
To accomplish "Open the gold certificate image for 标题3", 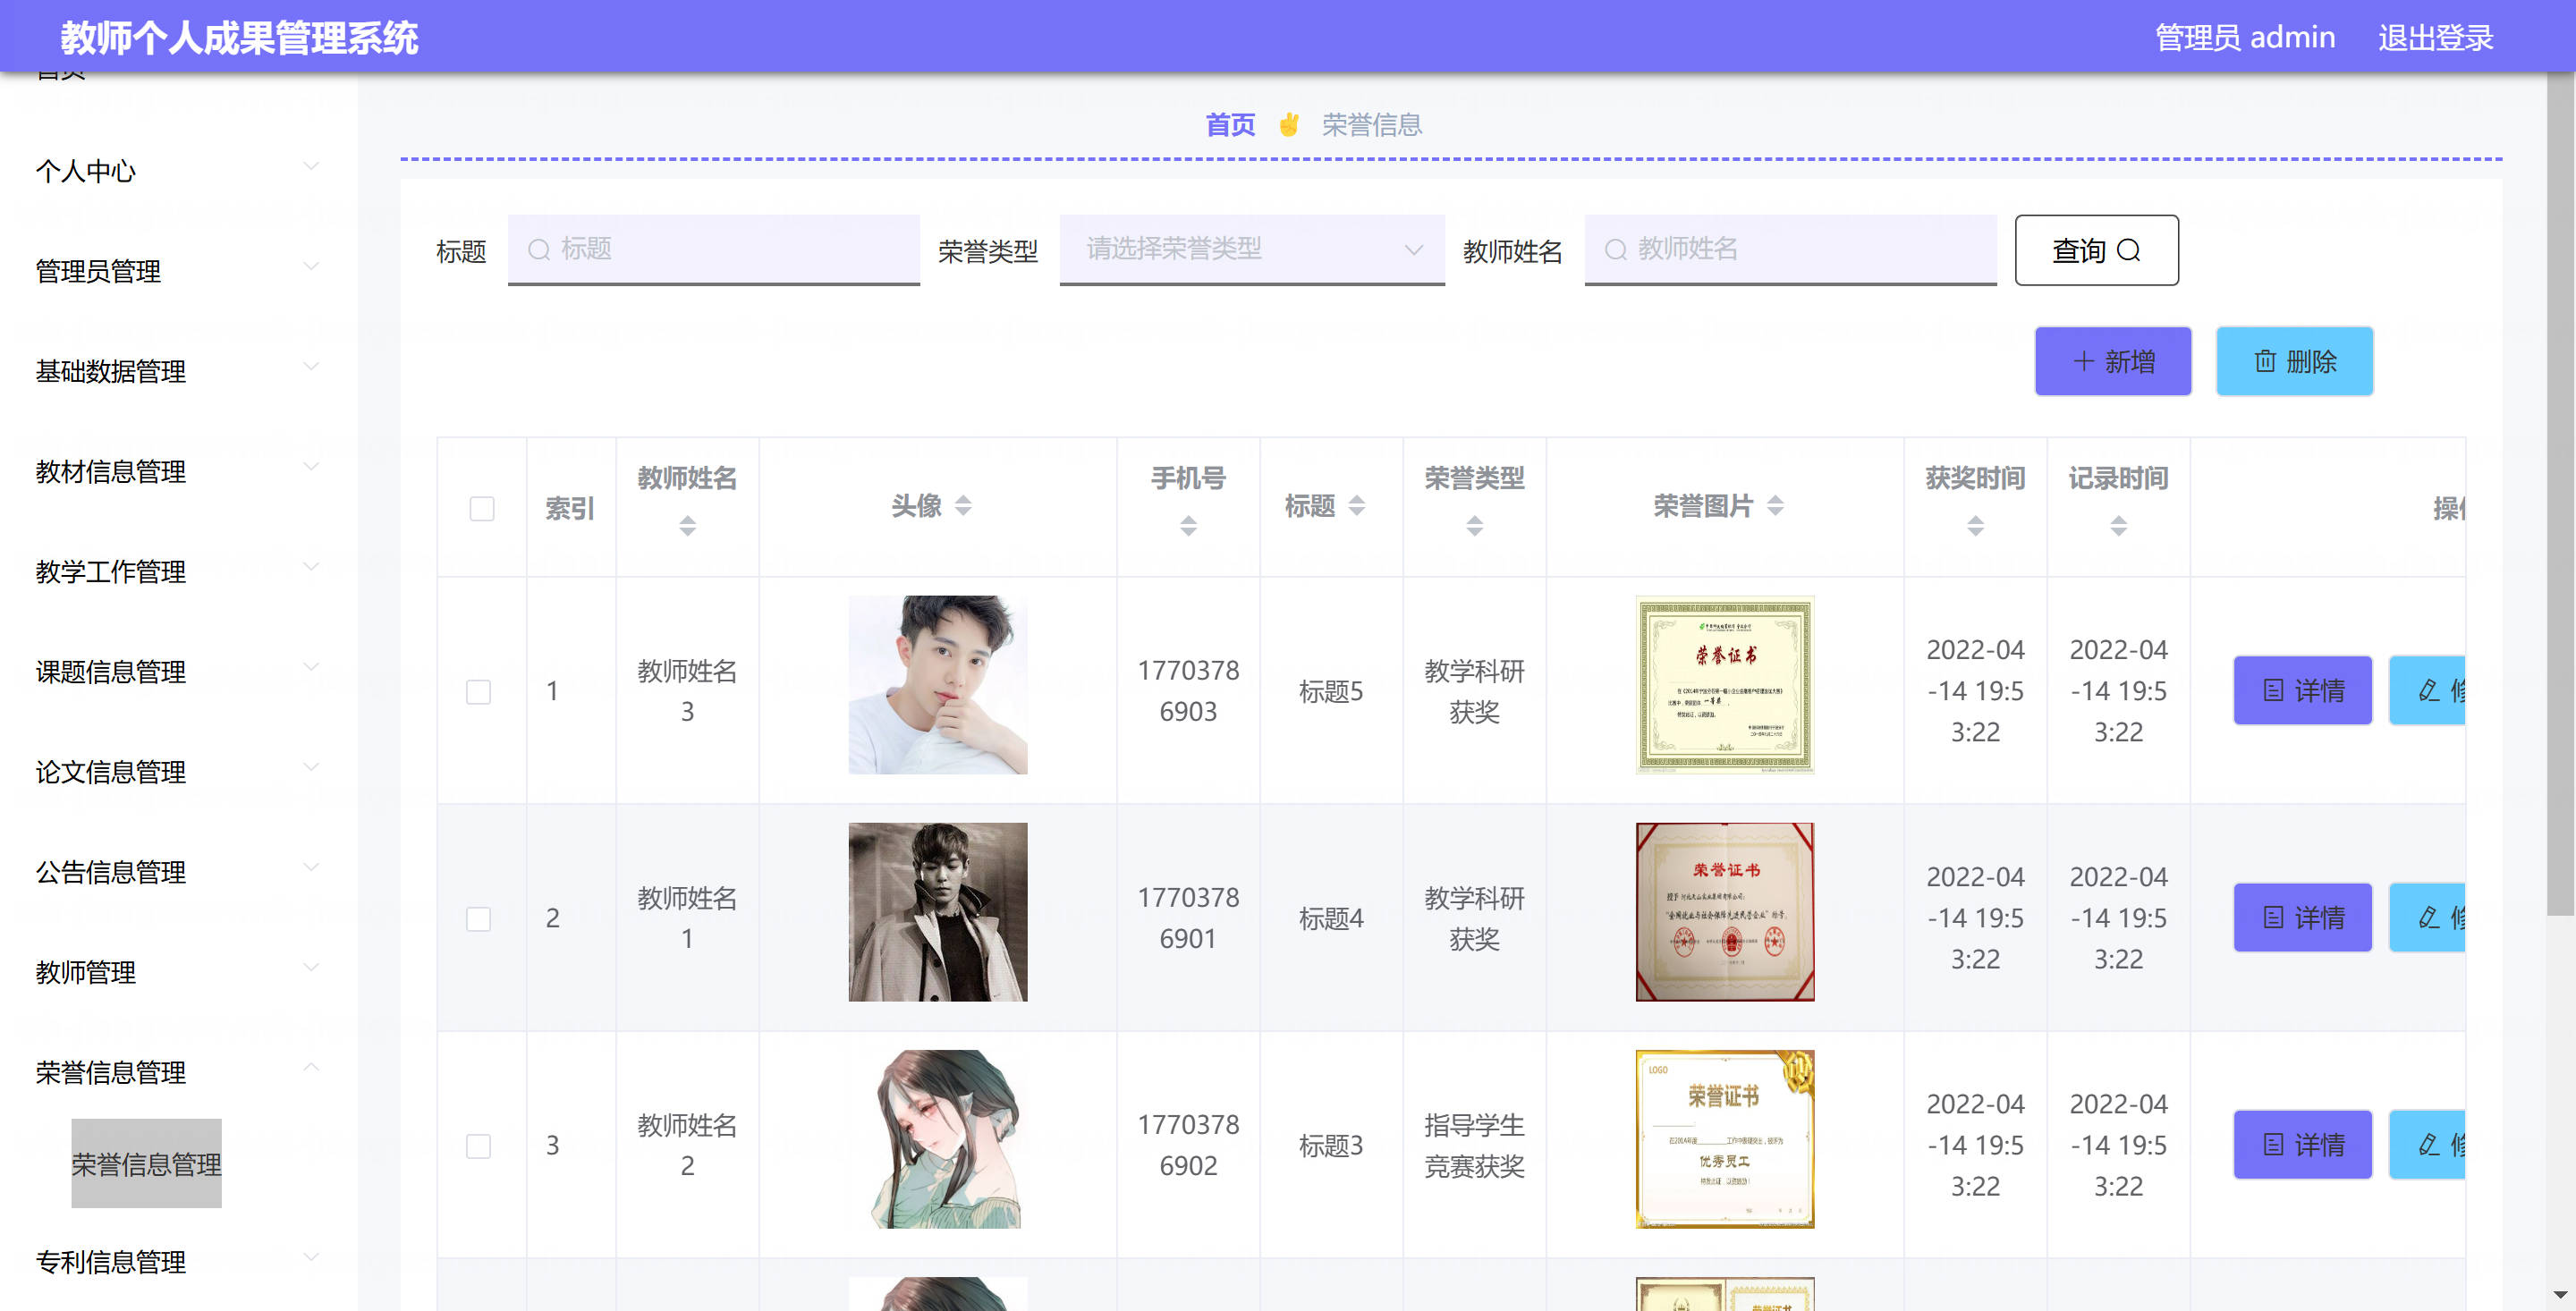I will (x=1725, y=1139).
